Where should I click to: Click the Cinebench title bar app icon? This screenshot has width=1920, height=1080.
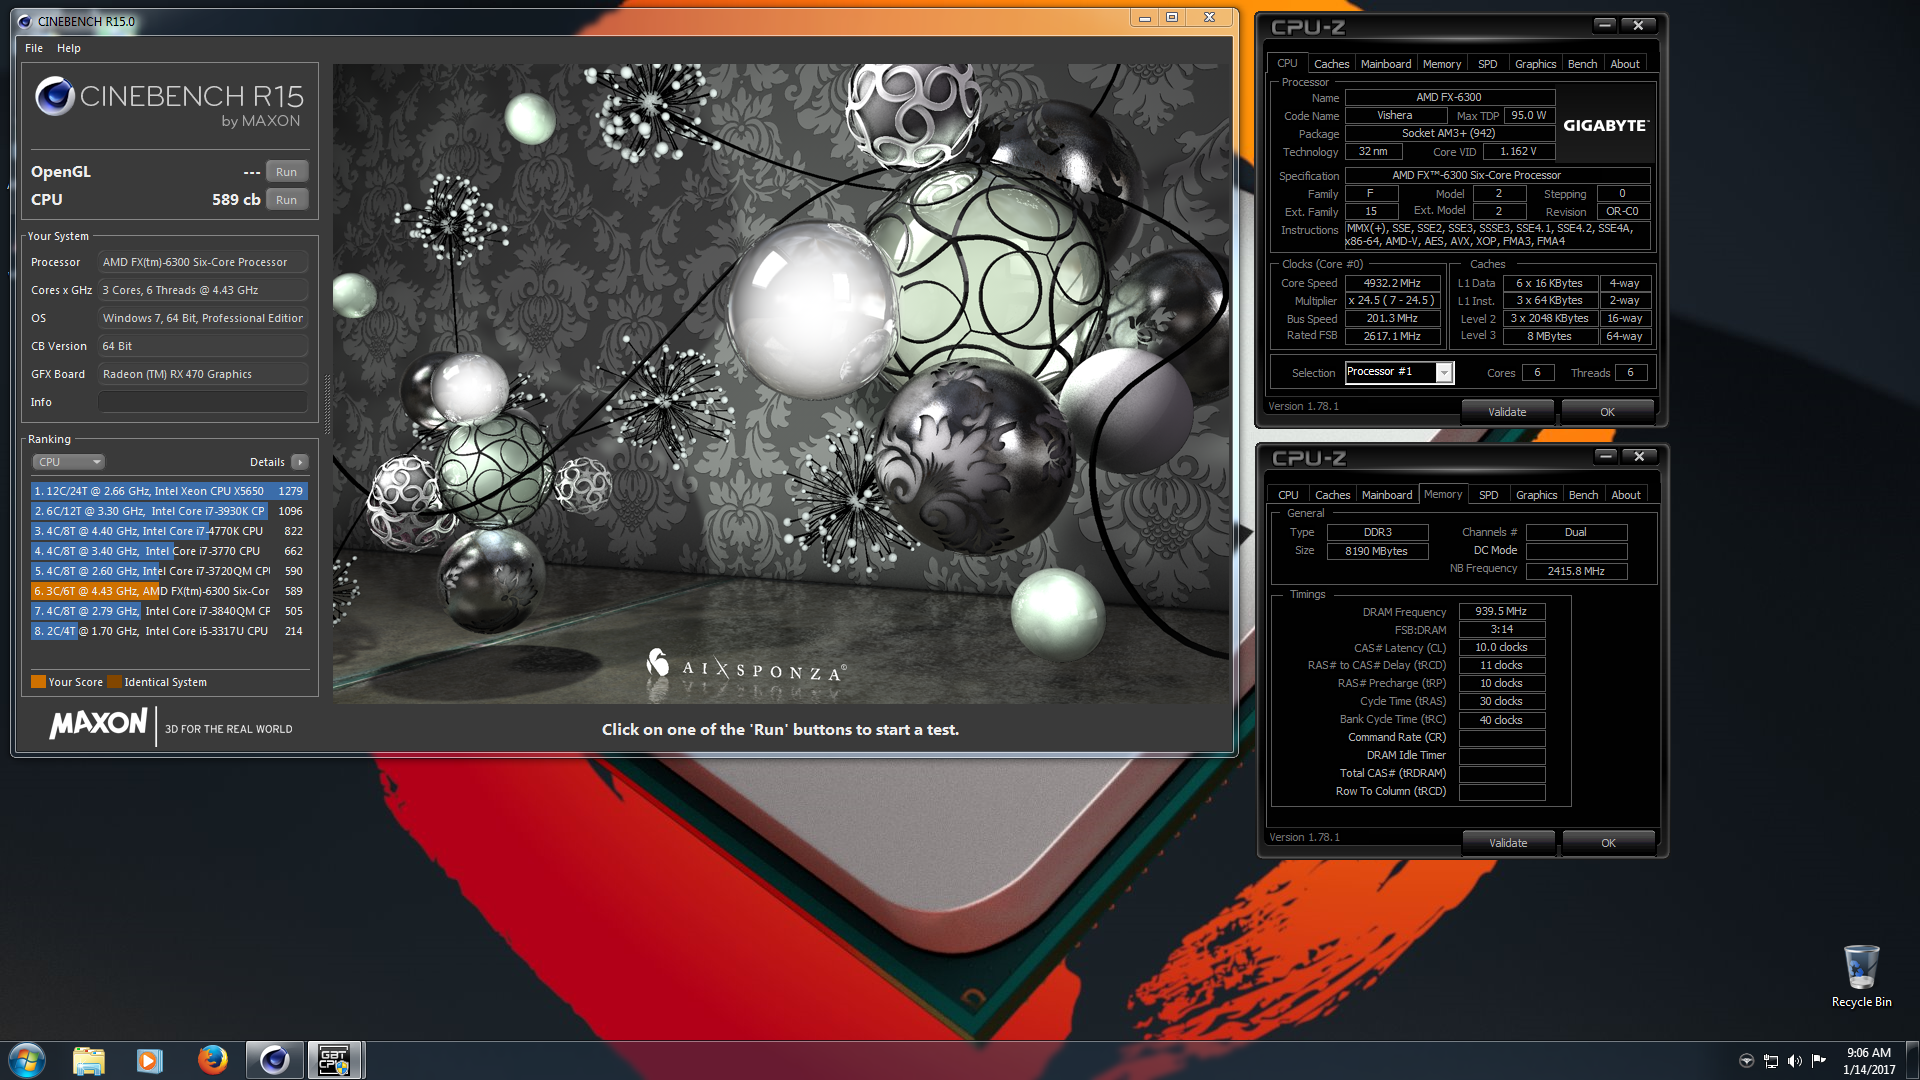(x=24, y=21)
